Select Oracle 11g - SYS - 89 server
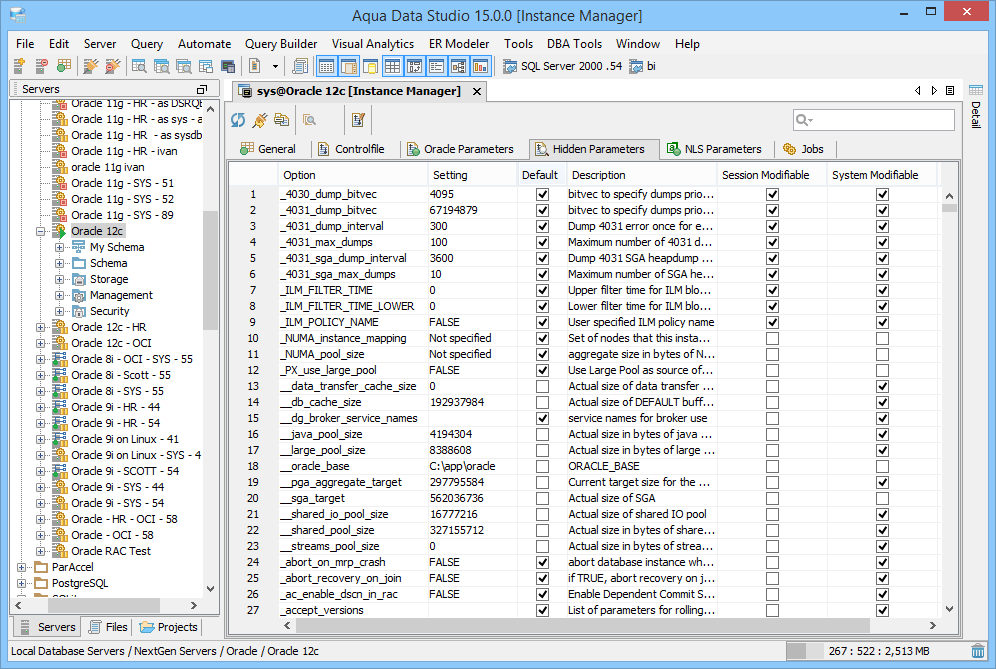This screenshot has width=996, height=669. click(x=122, y=215)
